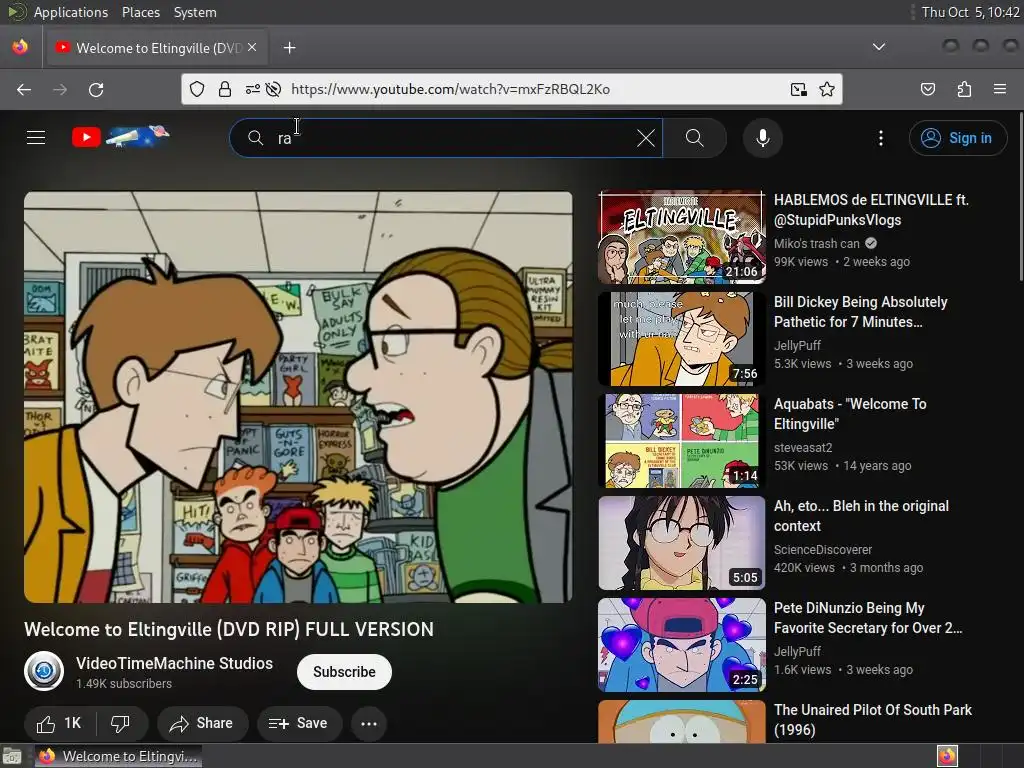Save video to a playlist
The width and height of the screenshot is (1024, 768).
(x=298, y=723)
